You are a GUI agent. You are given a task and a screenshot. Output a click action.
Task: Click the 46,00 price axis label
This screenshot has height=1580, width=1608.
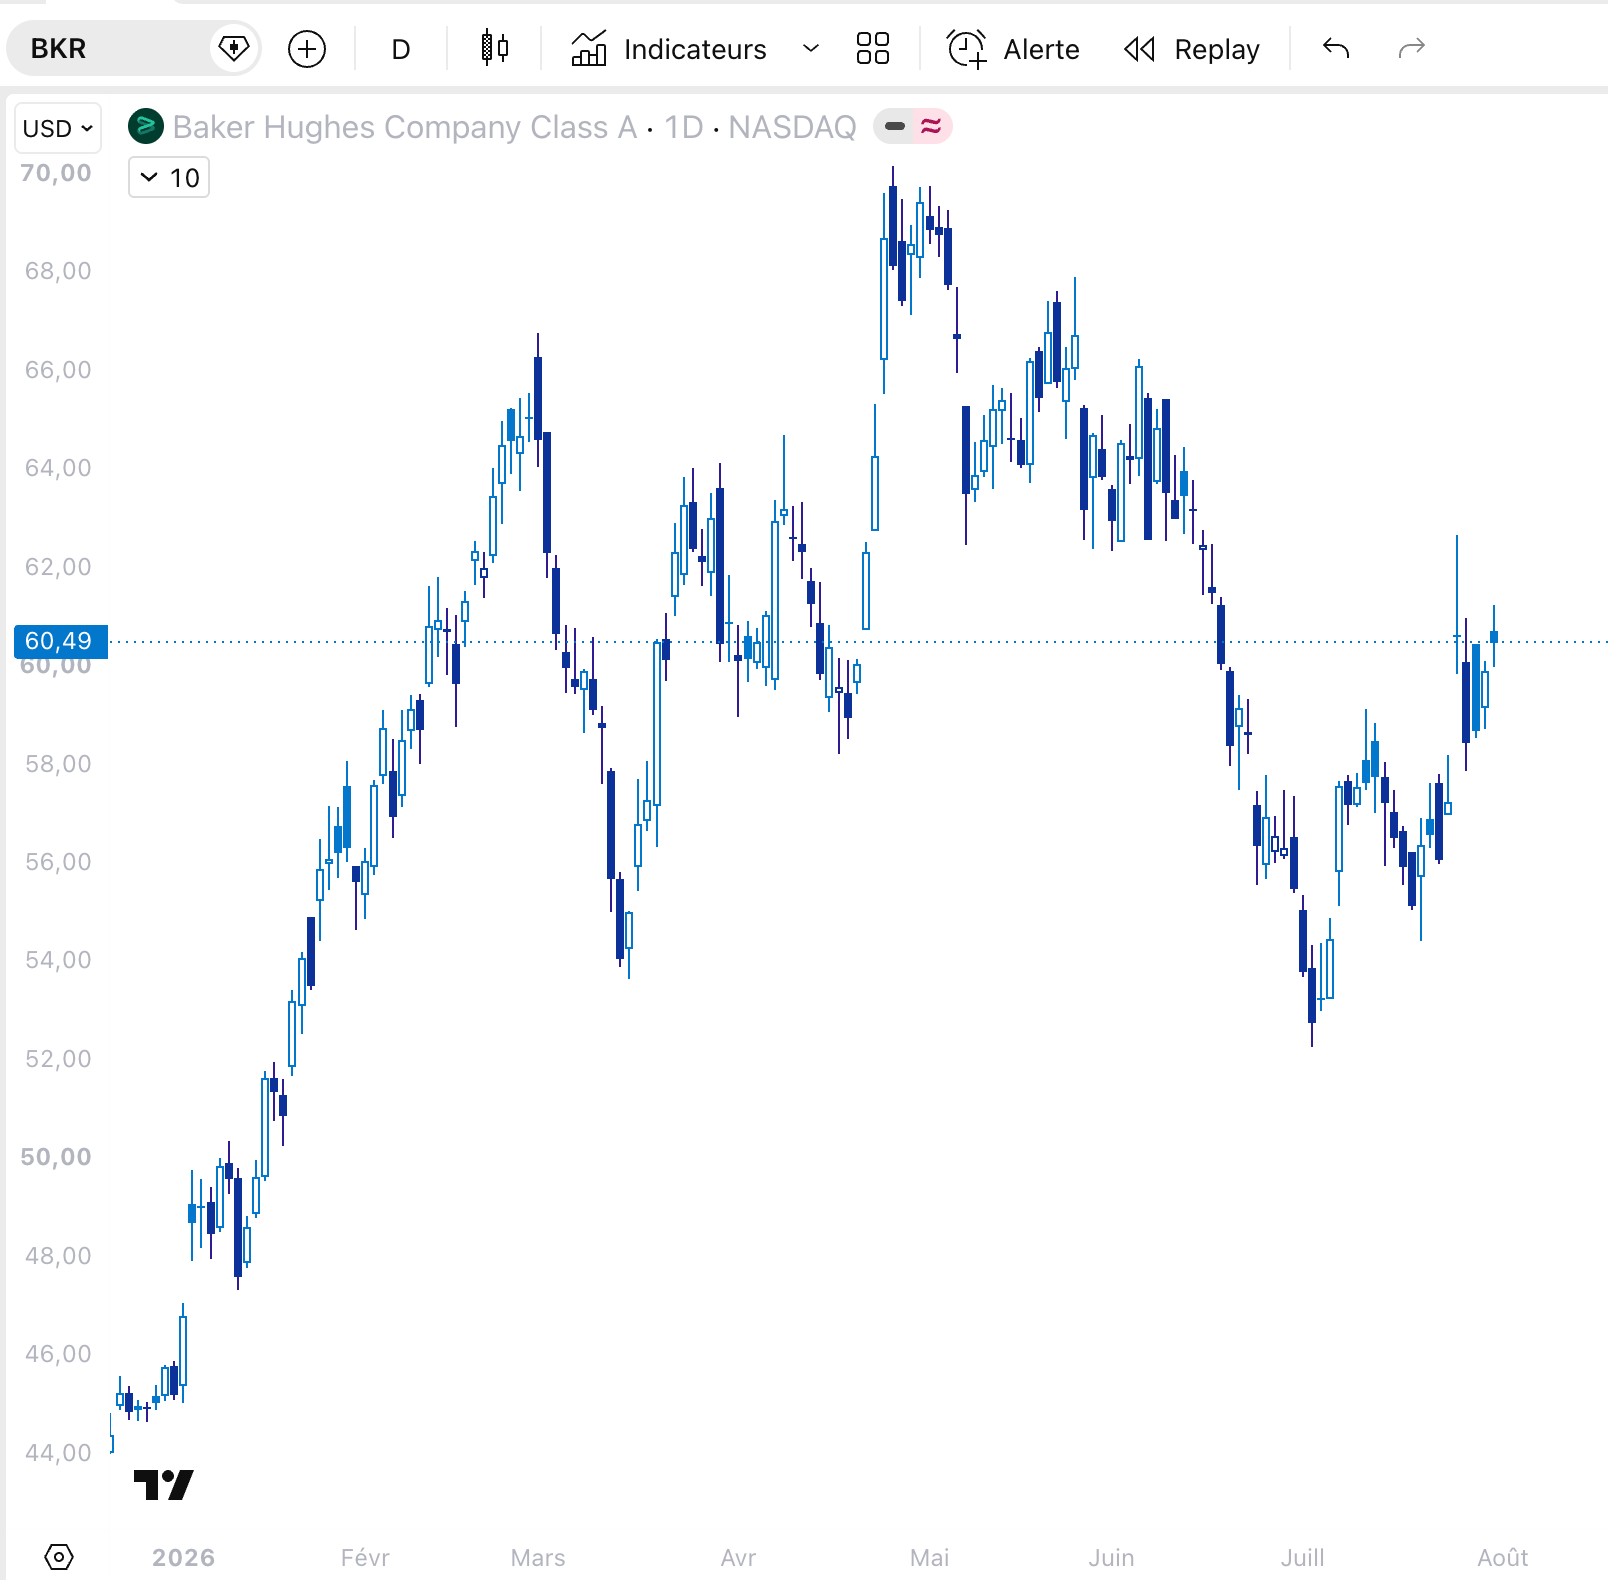point(58,1354)
